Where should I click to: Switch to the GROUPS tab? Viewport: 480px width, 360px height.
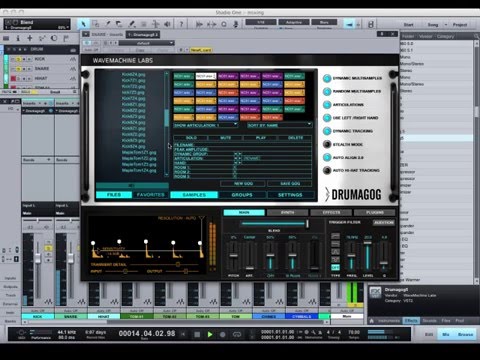click(x=242, y=195)
